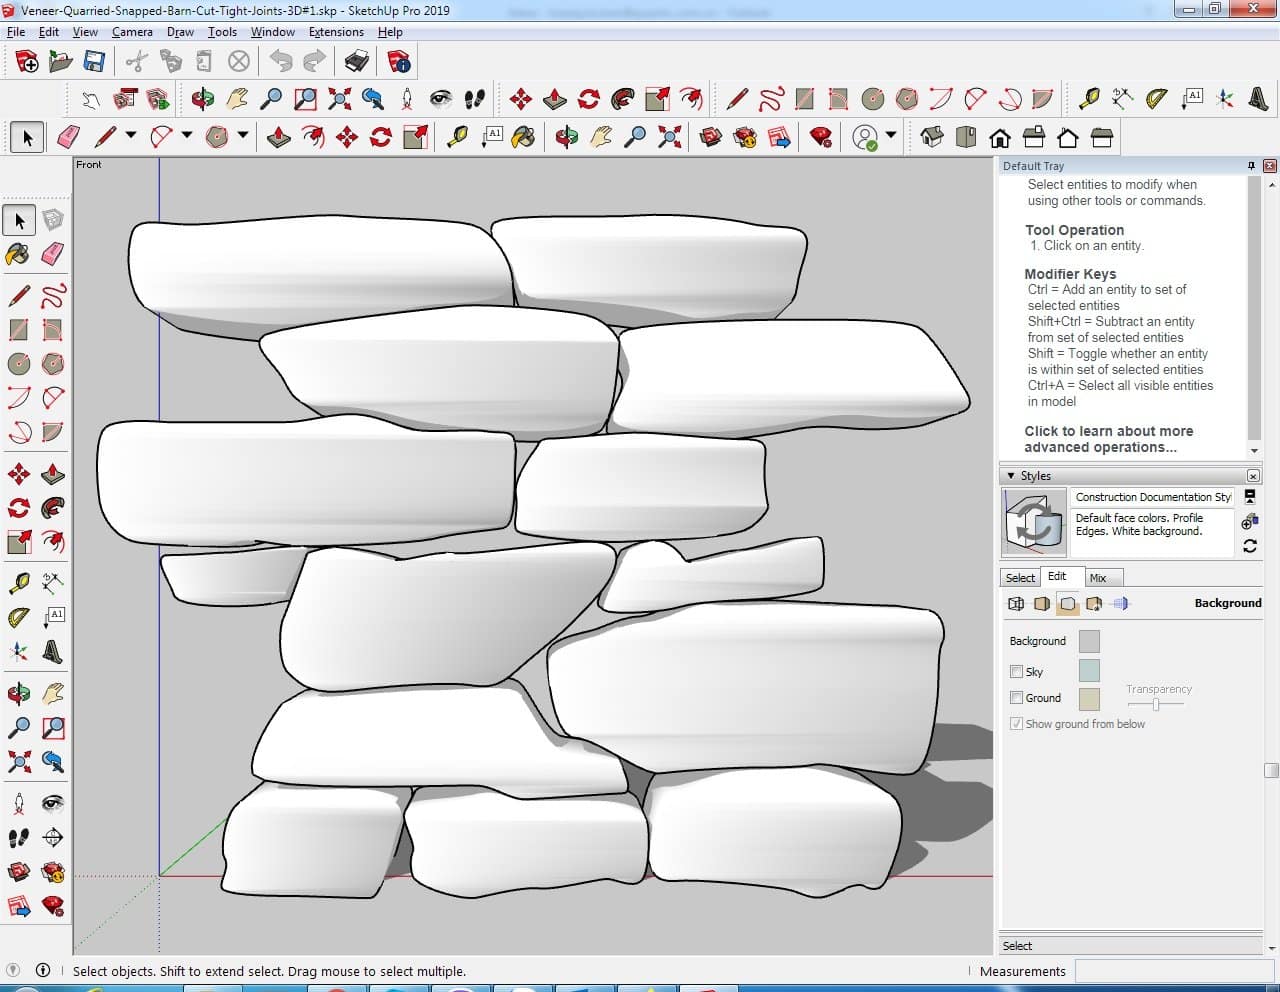Select the Eraser tool in left toolbar

53,254
